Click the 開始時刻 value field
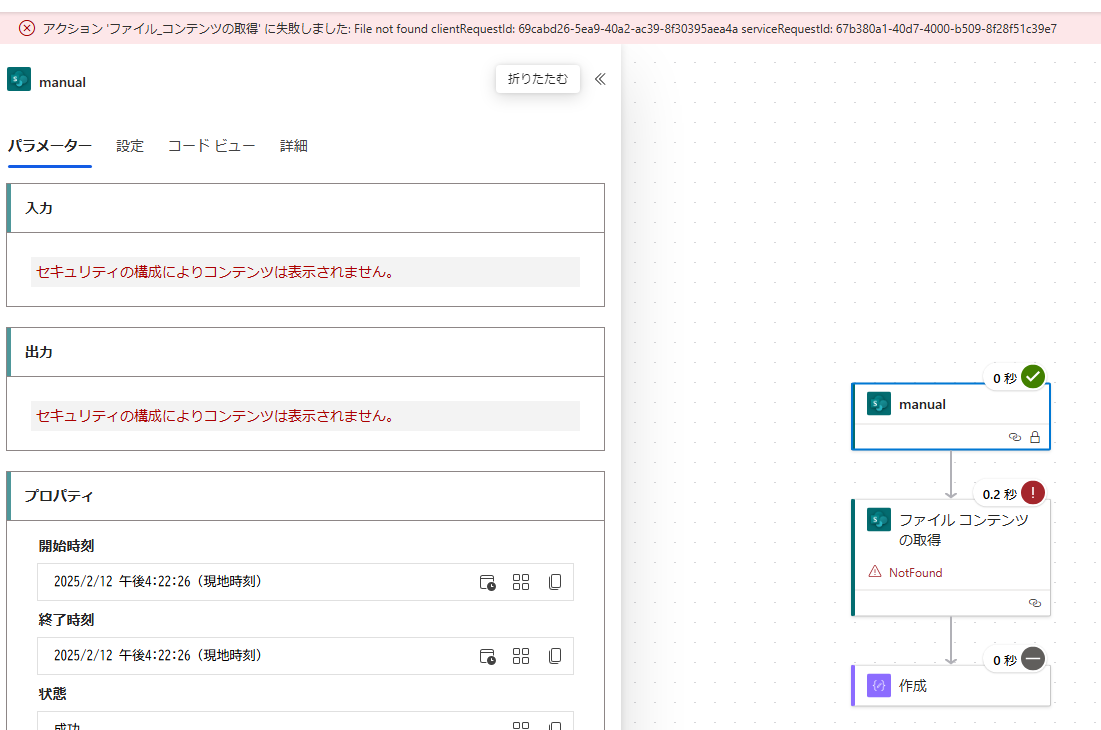Viewport: 1101px width, 730px height. (x=305, y=582)
